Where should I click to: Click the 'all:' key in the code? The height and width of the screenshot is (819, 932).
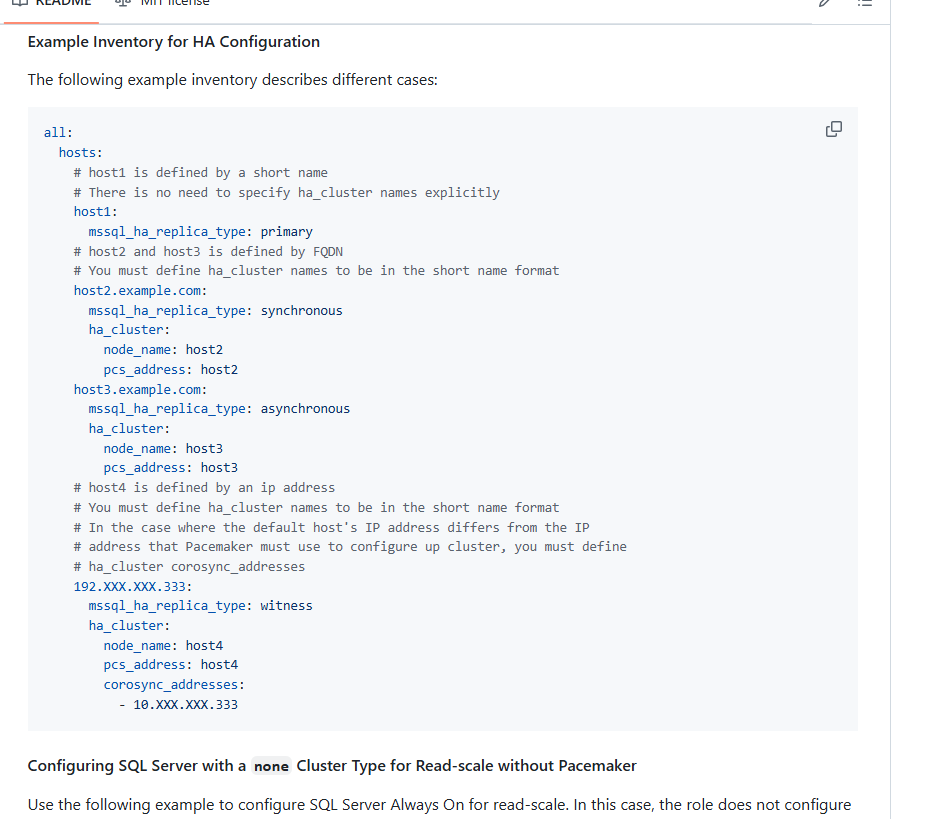58,133
